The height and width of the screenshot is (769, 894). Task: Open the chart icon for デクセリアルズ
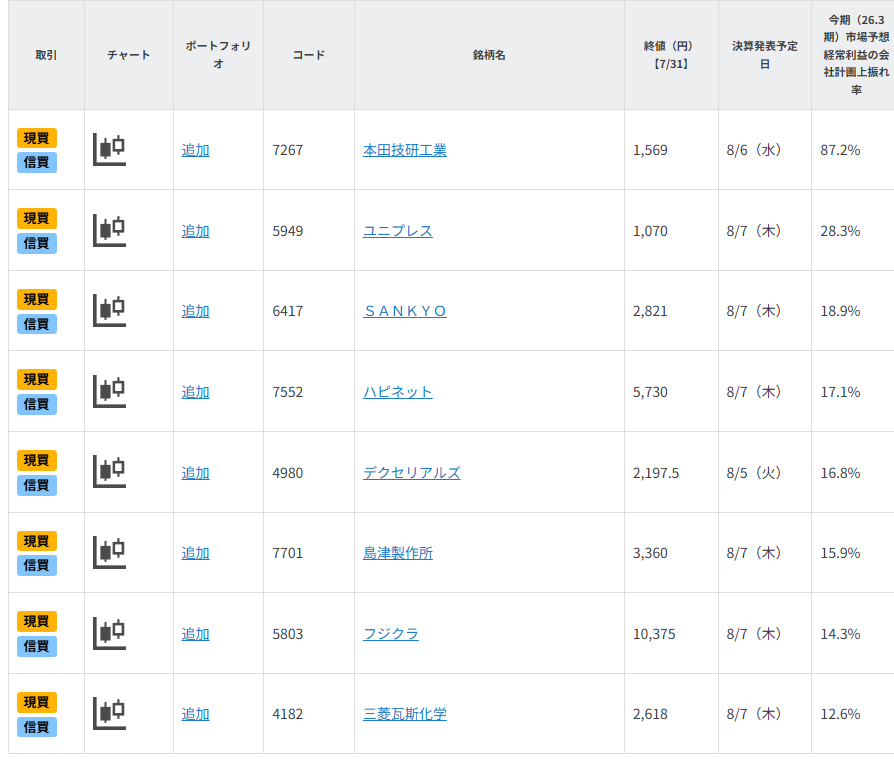(109, 472)
